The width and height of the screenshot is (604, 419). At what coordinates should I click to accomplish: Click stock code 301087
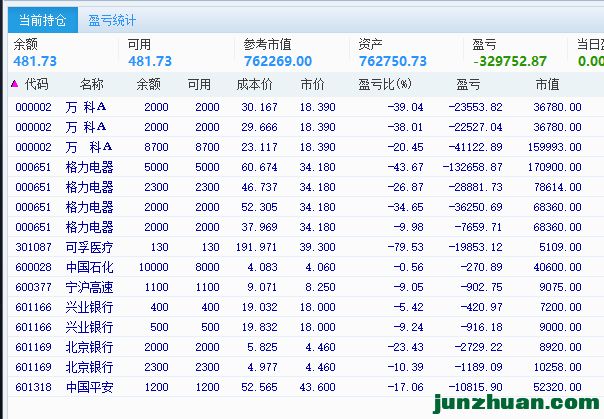coord(33,247)
